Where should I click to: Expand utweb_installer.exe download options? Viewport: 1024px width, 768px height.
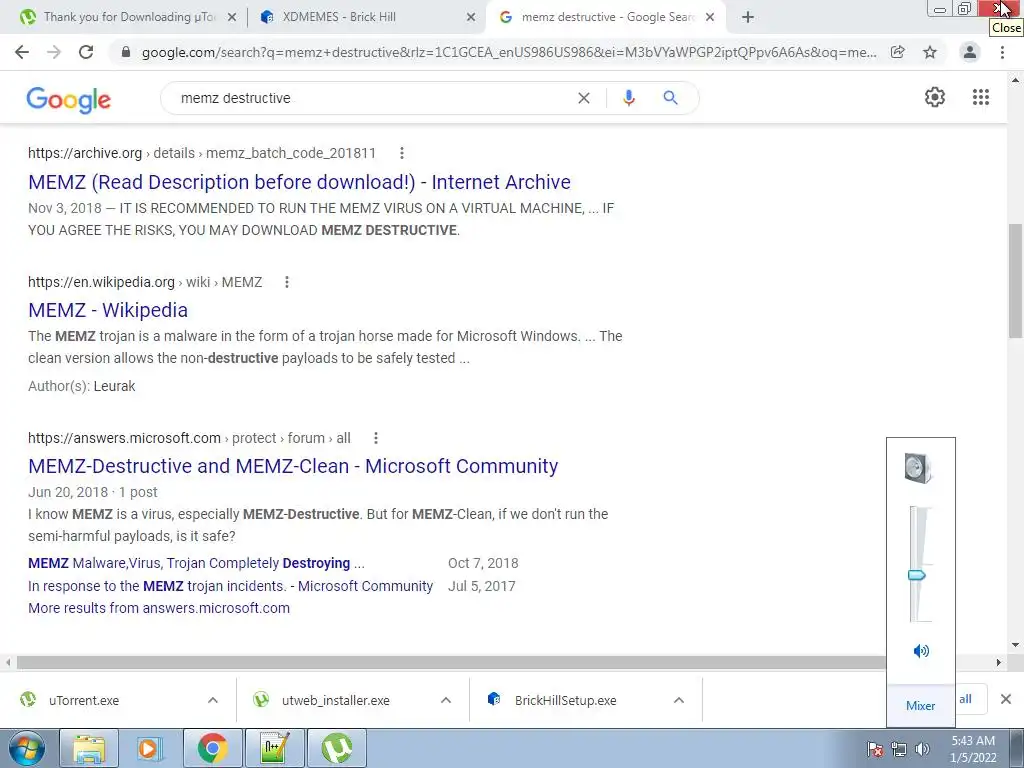[x=446, y=700]
